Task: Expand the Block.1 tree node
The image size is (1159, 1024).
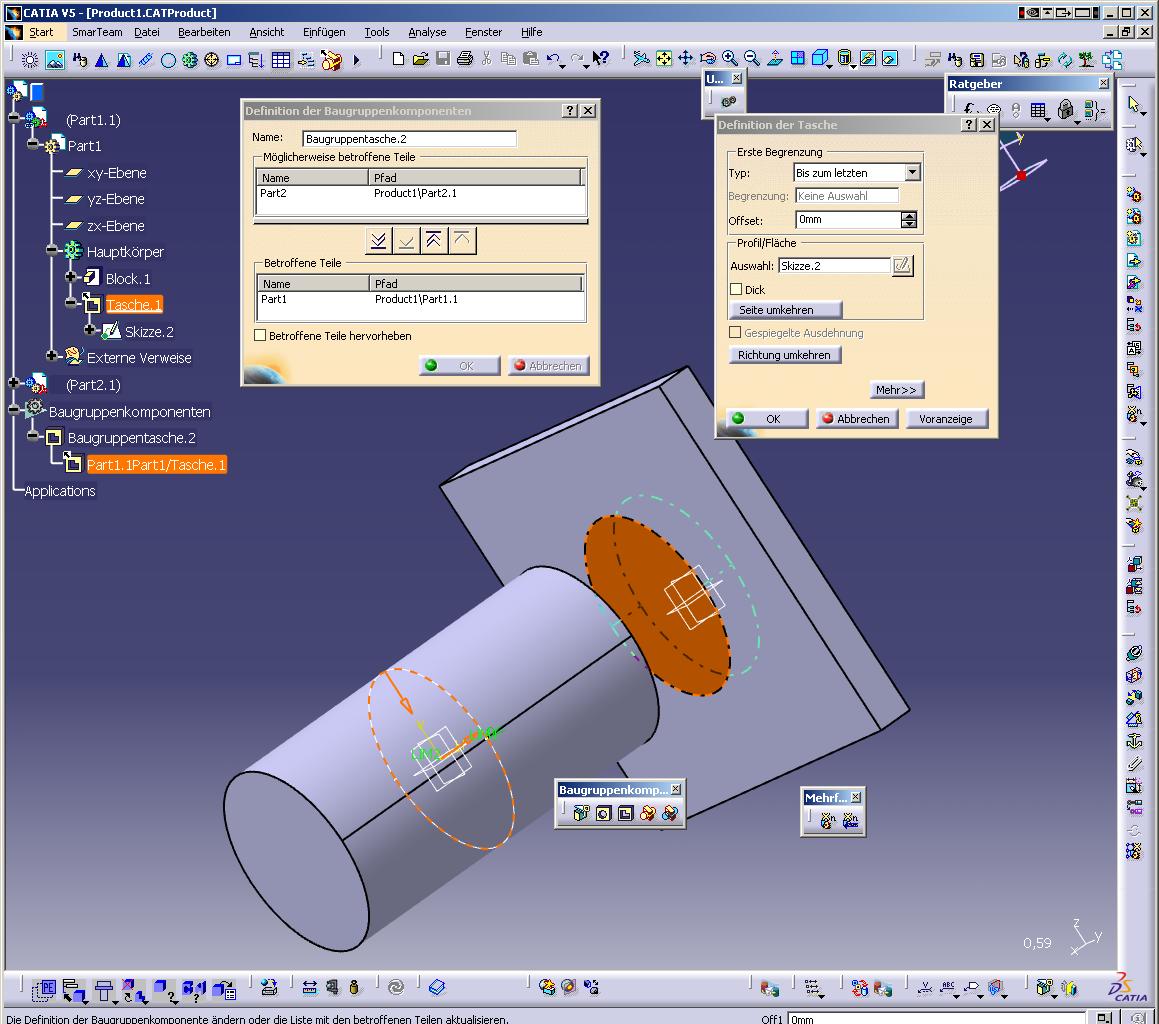Action: [x=70, y=277]
